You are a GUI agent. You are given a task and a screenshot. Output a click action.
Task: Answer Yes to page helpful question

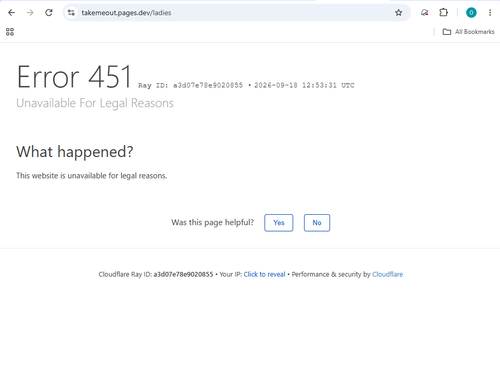pyautogui.click(x=279, y=223)
